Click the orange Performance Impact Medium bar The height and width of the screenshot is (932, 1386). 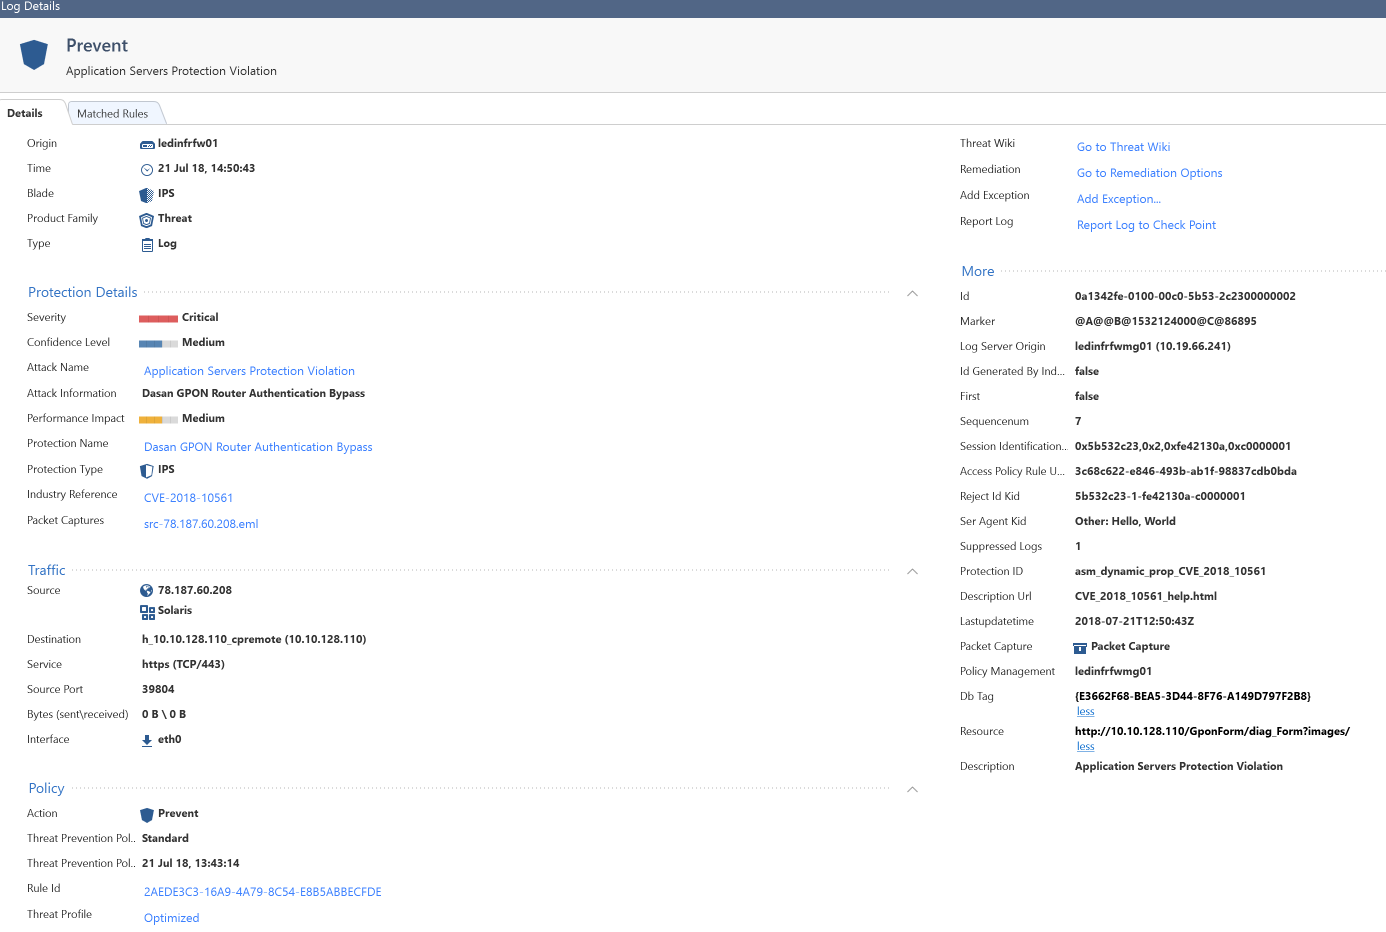click(158, 420)
